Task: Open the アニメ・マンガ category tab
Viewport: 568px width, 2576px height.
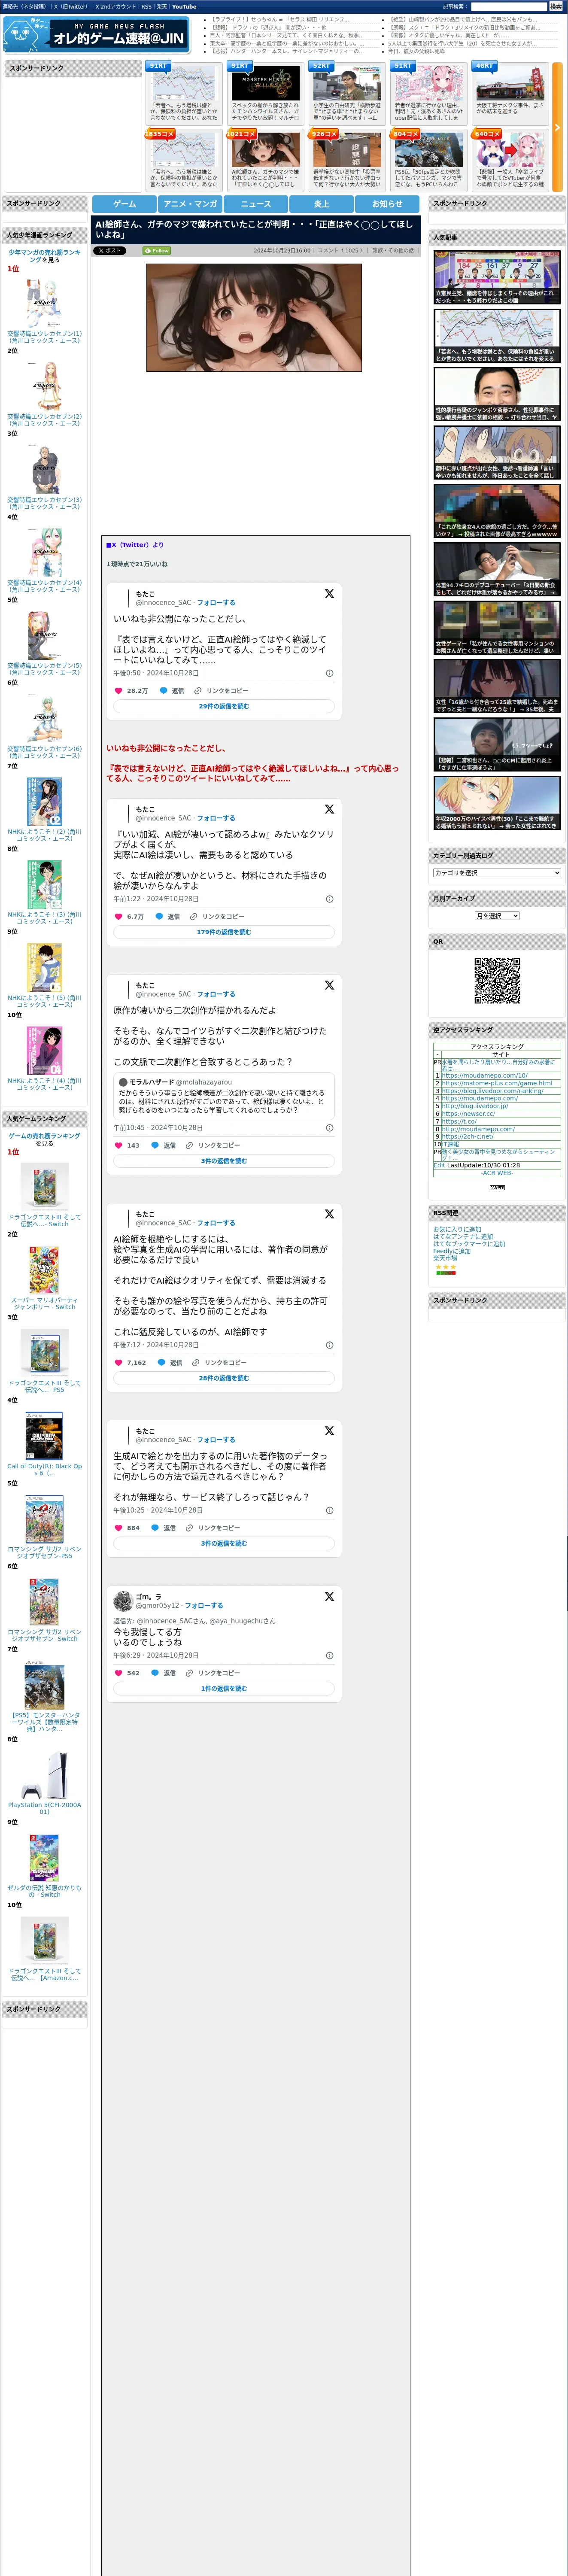Action: point(190,203)
